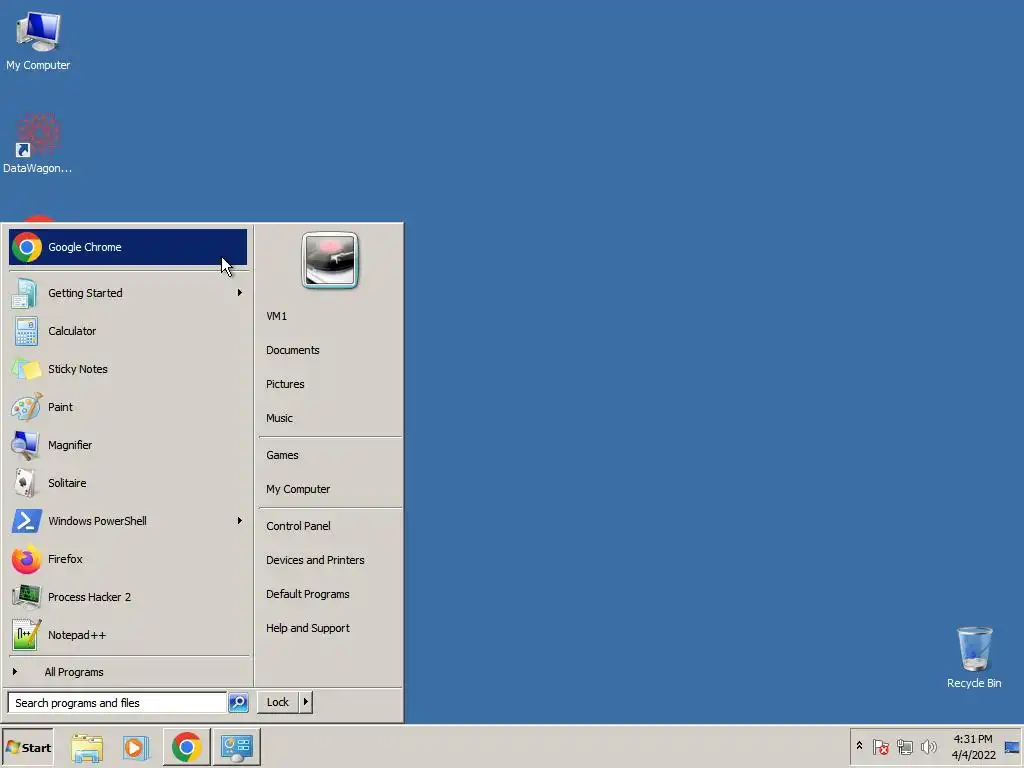Open Help and Support

pyautogui.click(x=308, y=628)
